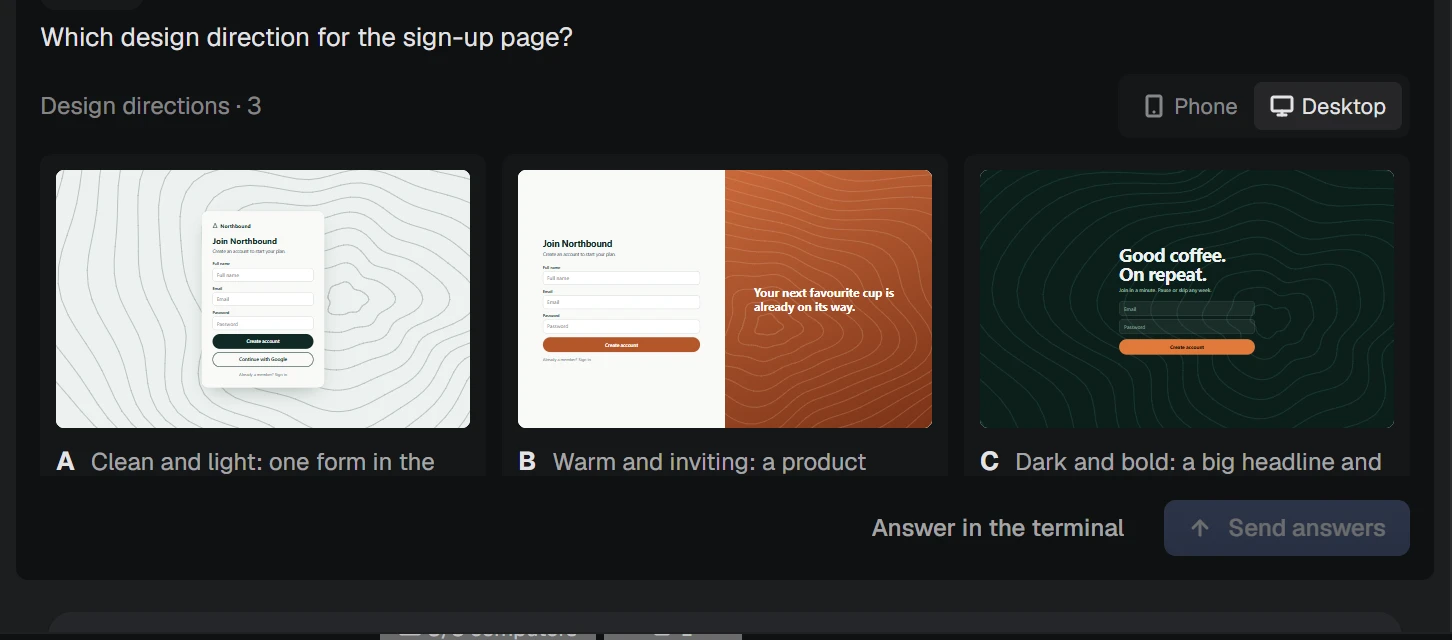The width and height of the screenshot is (1452, 640).
Task: Choose Answer in the terminal
Action: coord(998,528)
